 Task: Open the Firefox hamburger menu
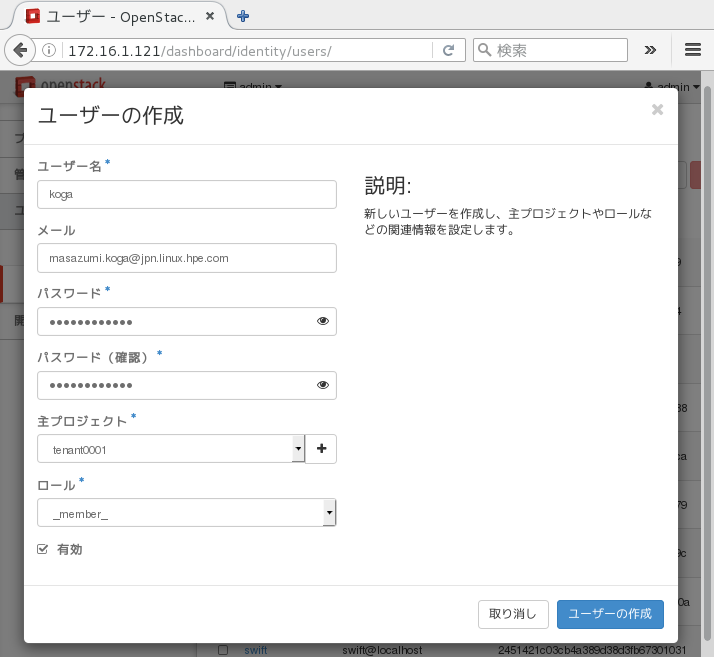click(x=692, y=50)
